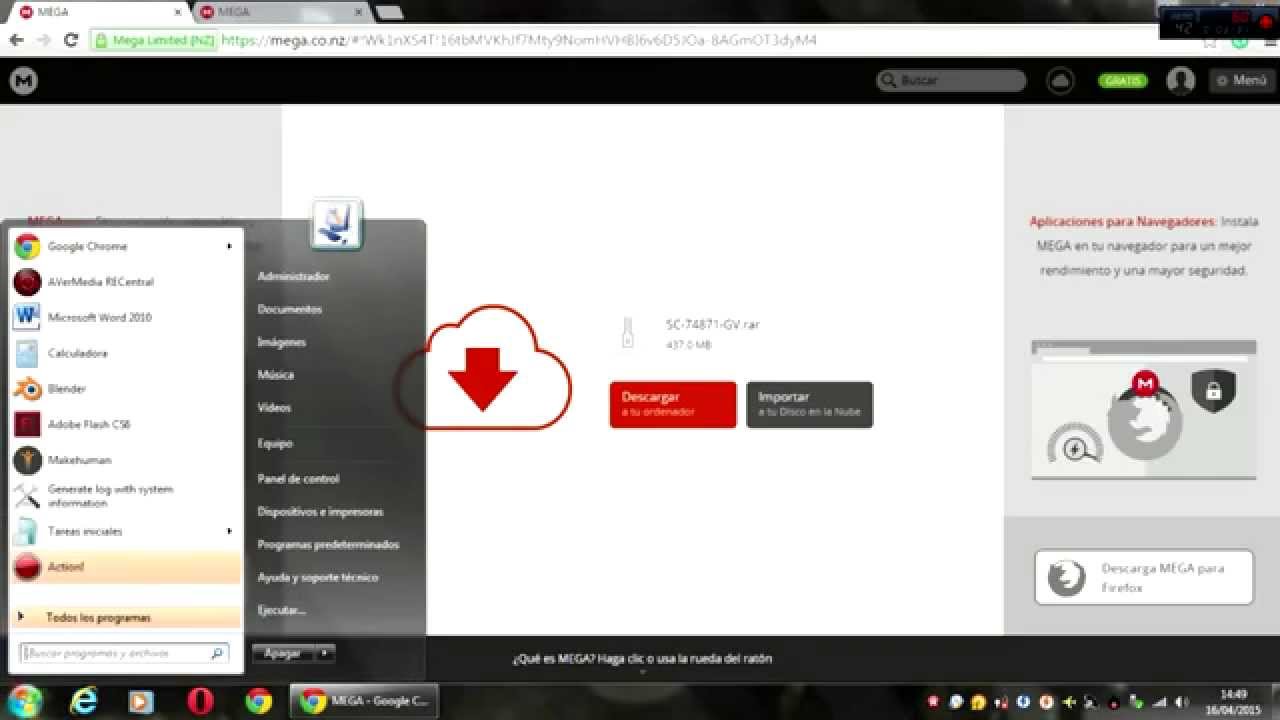Open Calculadora from start menu
The width and height of the screenshot is (1280, 720).
tap(124, 353)
